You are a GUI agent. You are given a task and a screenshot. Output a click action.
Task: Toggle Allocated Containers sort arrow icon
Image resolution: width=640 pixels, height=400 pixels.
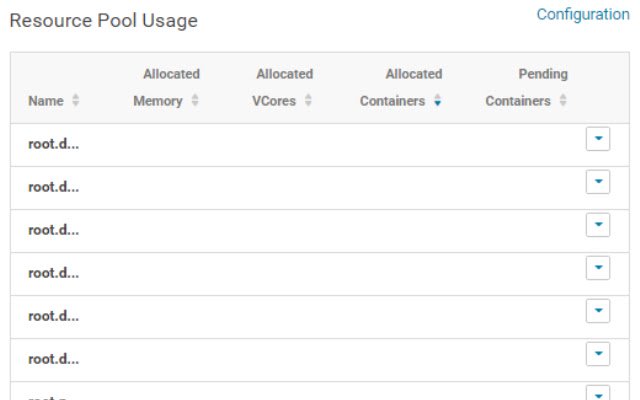(438, 100)
